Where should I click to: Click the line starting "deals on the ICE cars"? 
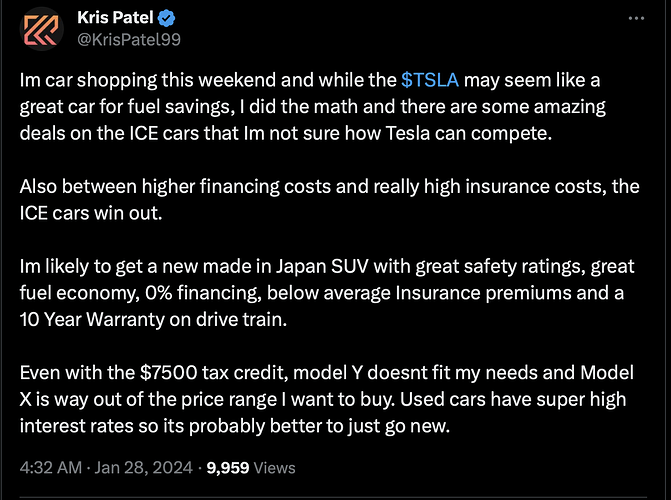[286, 133]
